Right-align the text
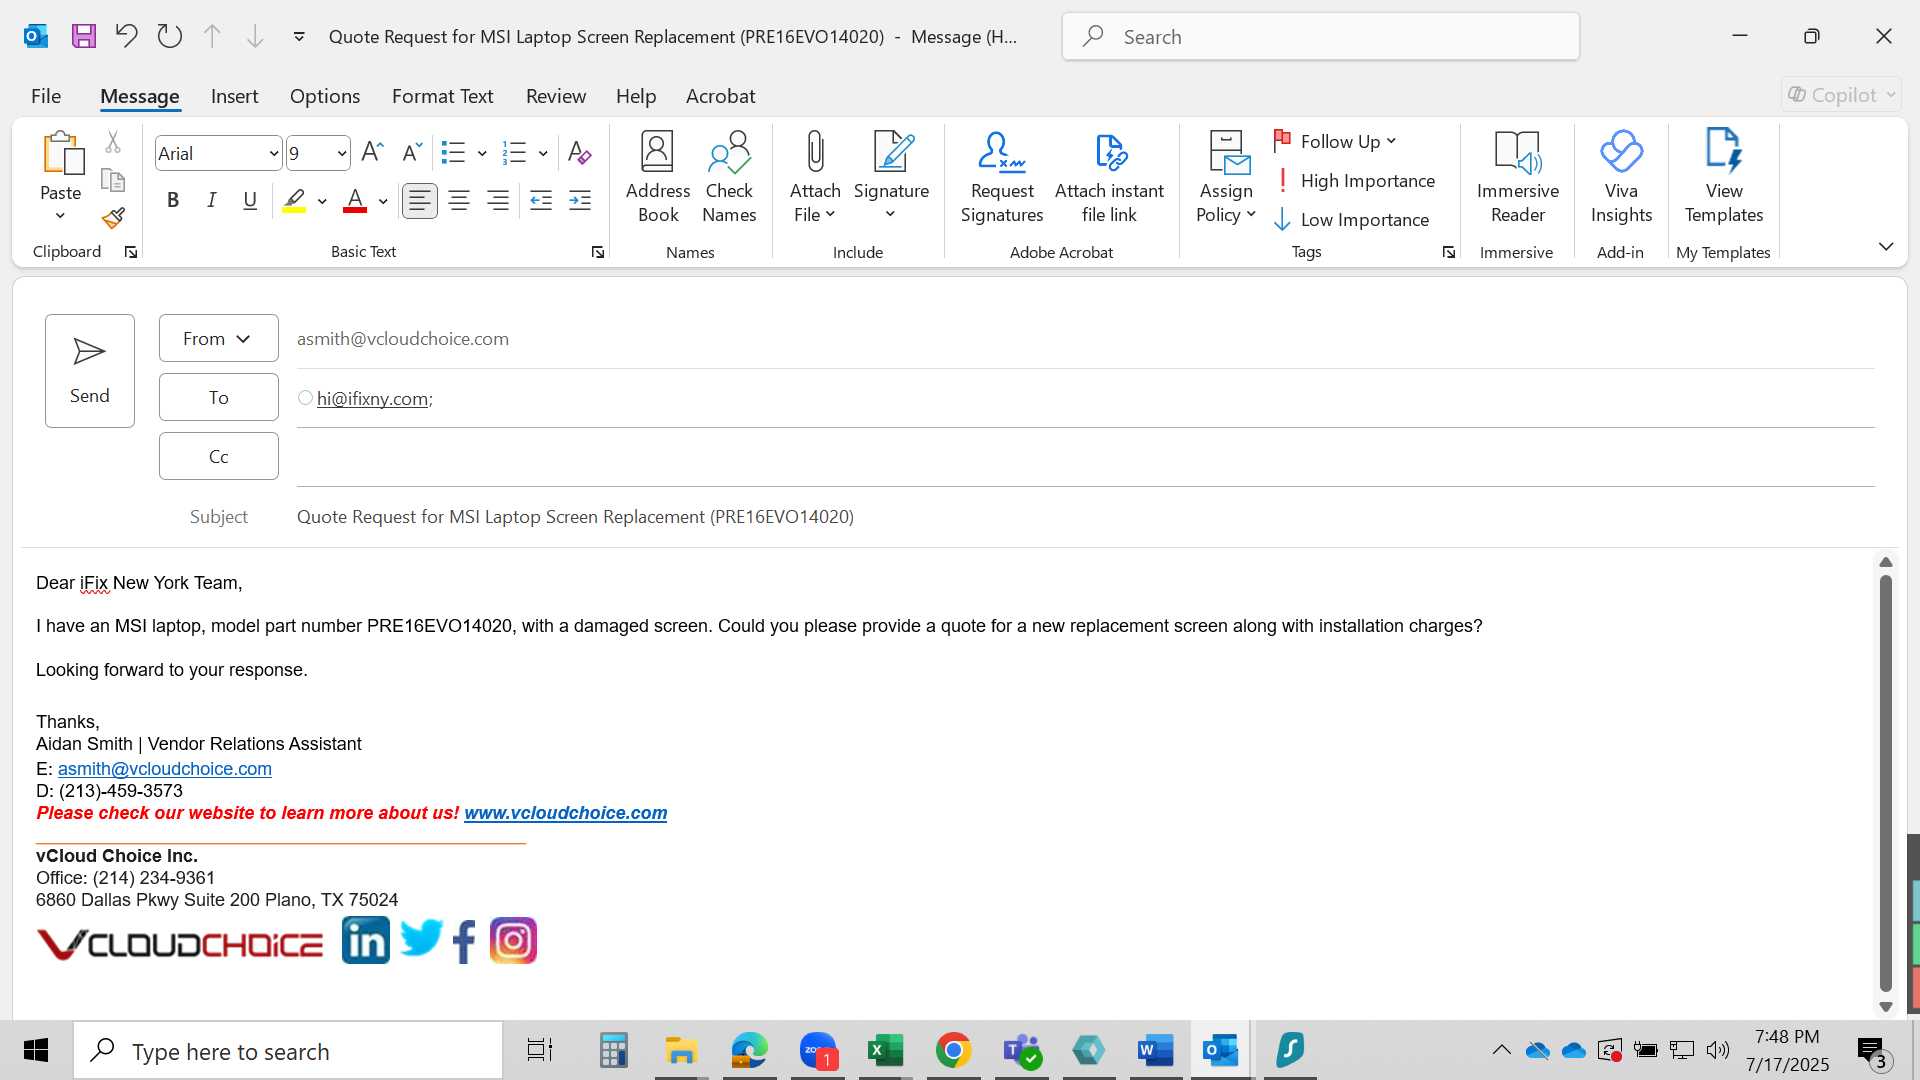Screen dimensions: 1920x1080 498,201
